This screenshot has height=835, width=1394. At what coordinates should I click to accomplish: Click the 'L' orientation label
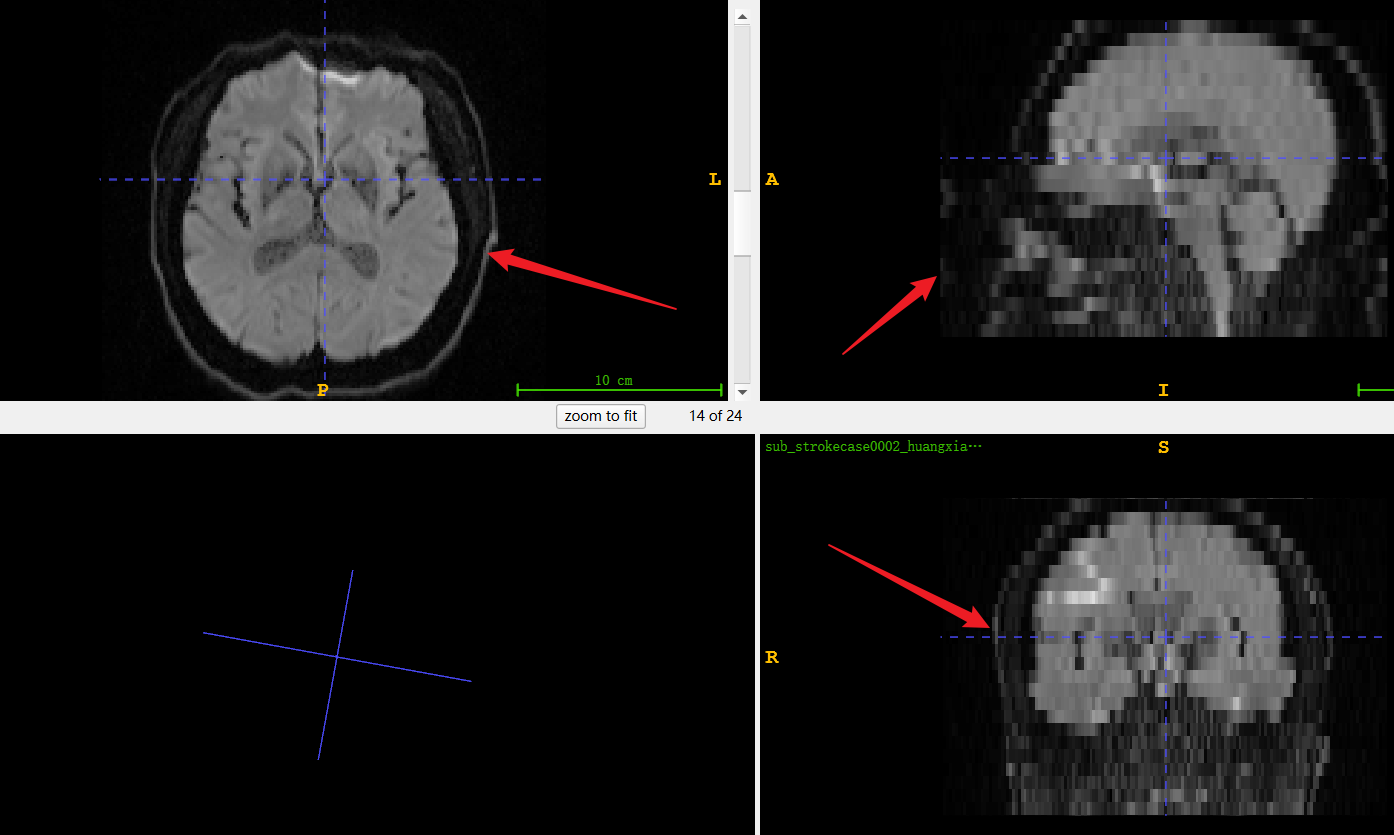pyautogui.click(x=714, y=180)
